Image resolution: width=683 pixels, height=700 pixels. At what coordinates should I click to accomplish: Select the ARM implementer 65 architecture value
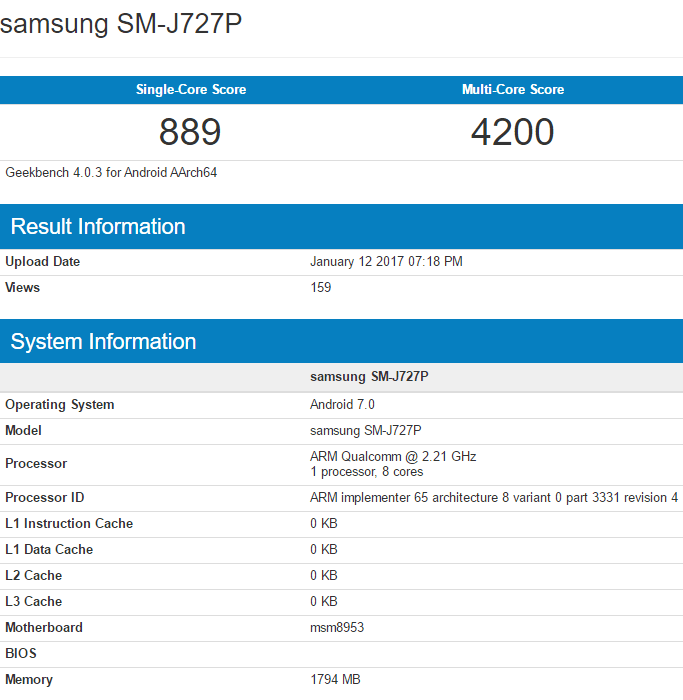point(494,497)
